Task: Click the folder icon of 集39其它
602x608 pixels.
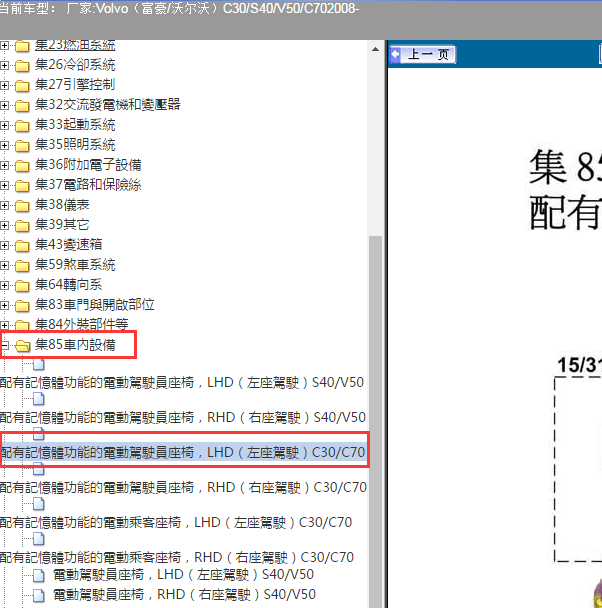Action: tap(22, 226)
